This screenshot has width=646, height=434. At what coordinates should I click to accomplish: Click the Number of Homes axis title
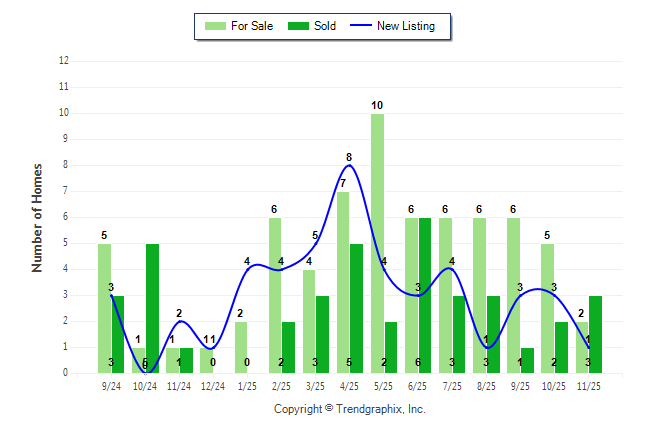37,217
